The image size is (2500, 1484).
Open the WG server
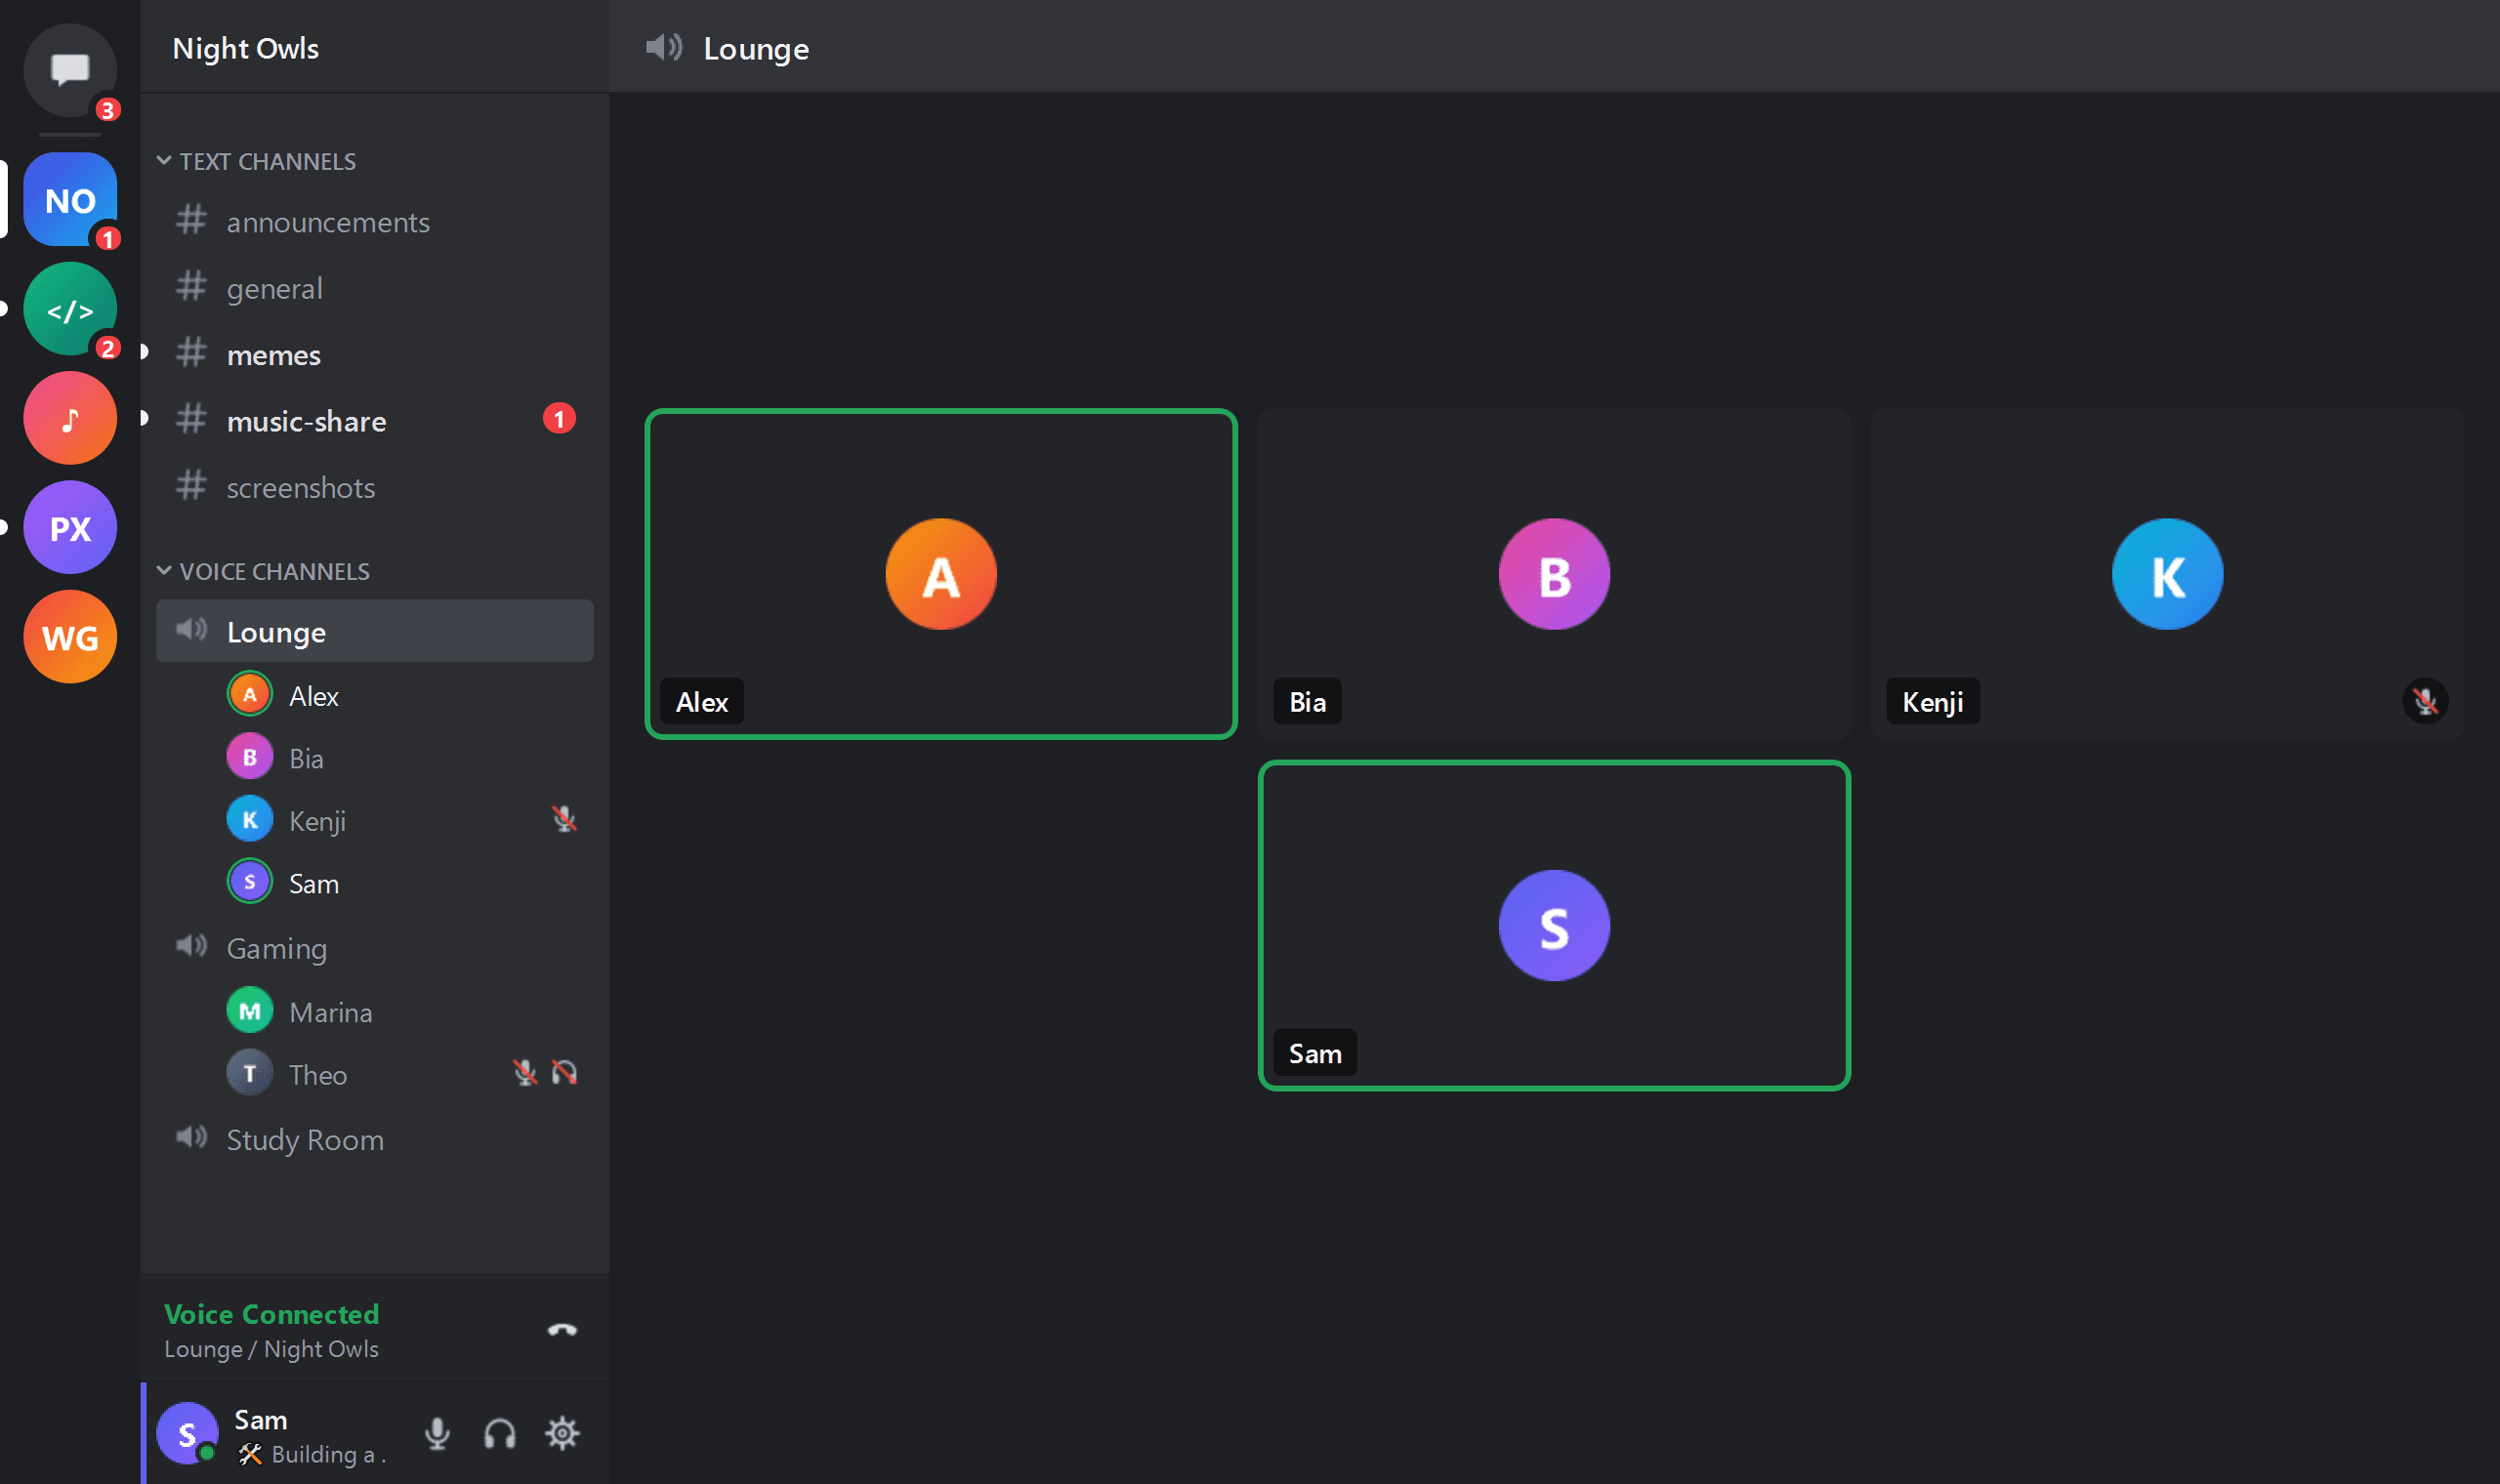(x=70, y=637)
